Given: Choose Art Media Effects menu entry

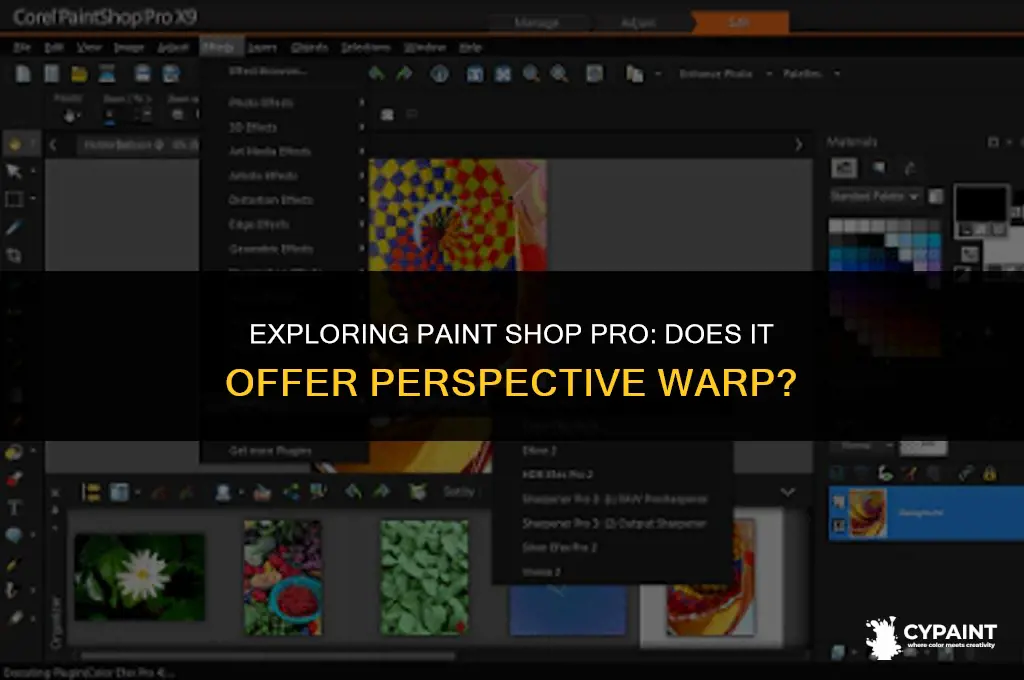Looking at the screenshot, I should (x=270, y=152).
